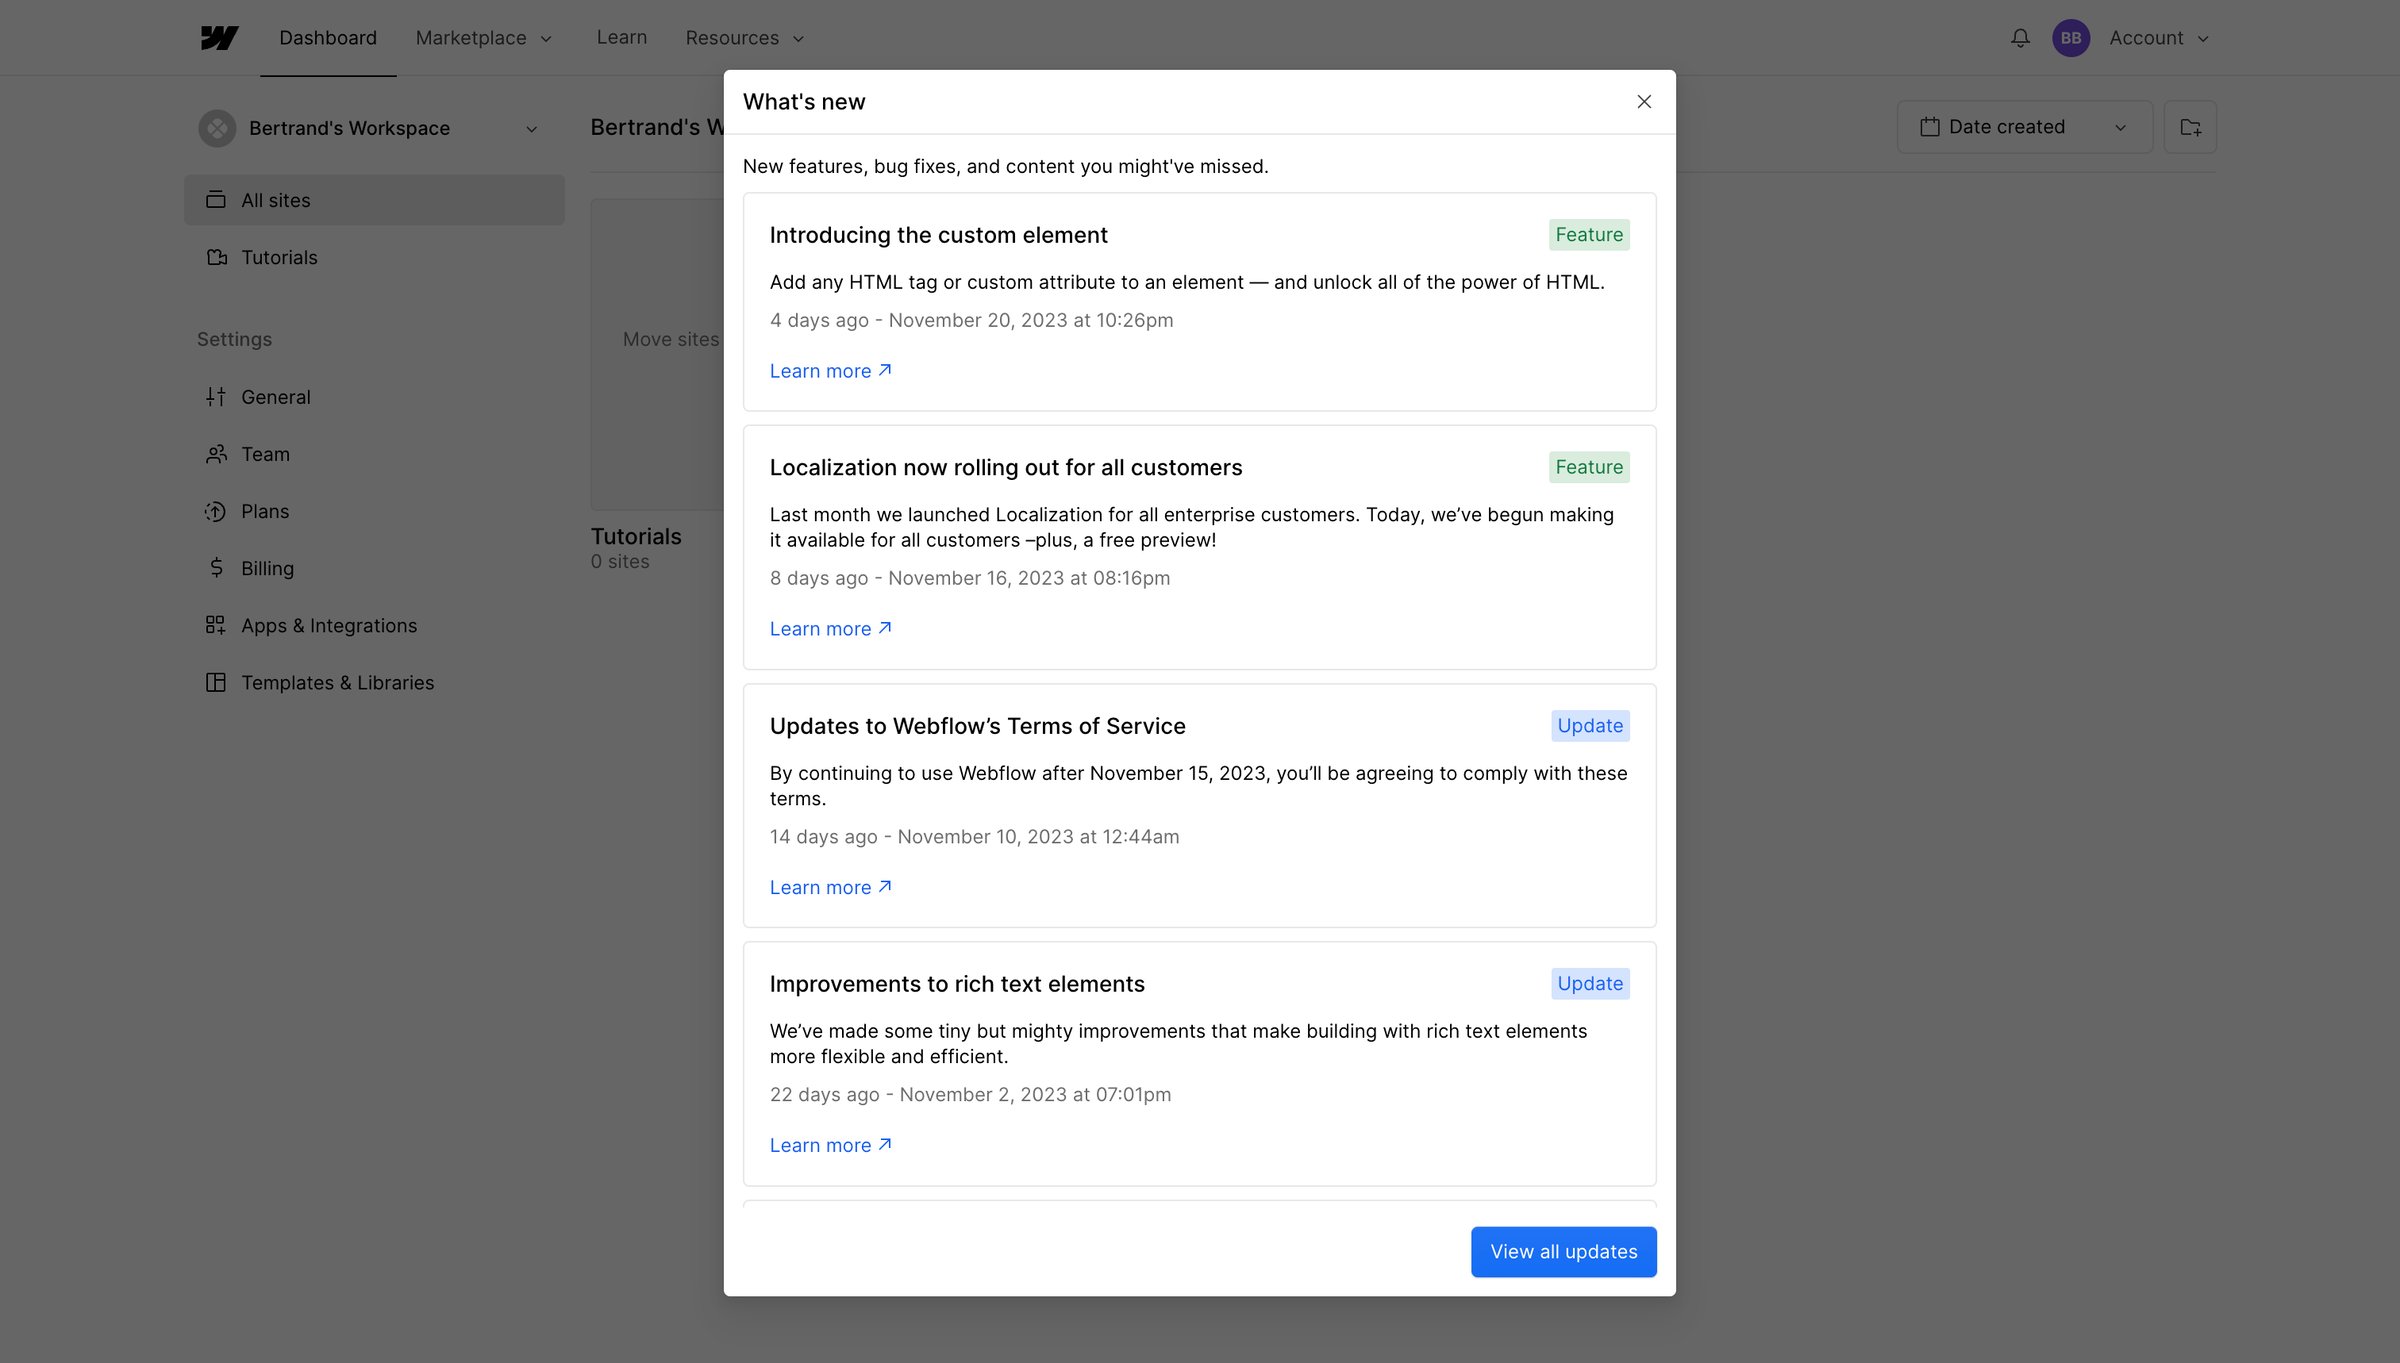Screen dimensions: 2400x1363
Task: Click the Plans icon in sidebar
Action: [216, 511]
